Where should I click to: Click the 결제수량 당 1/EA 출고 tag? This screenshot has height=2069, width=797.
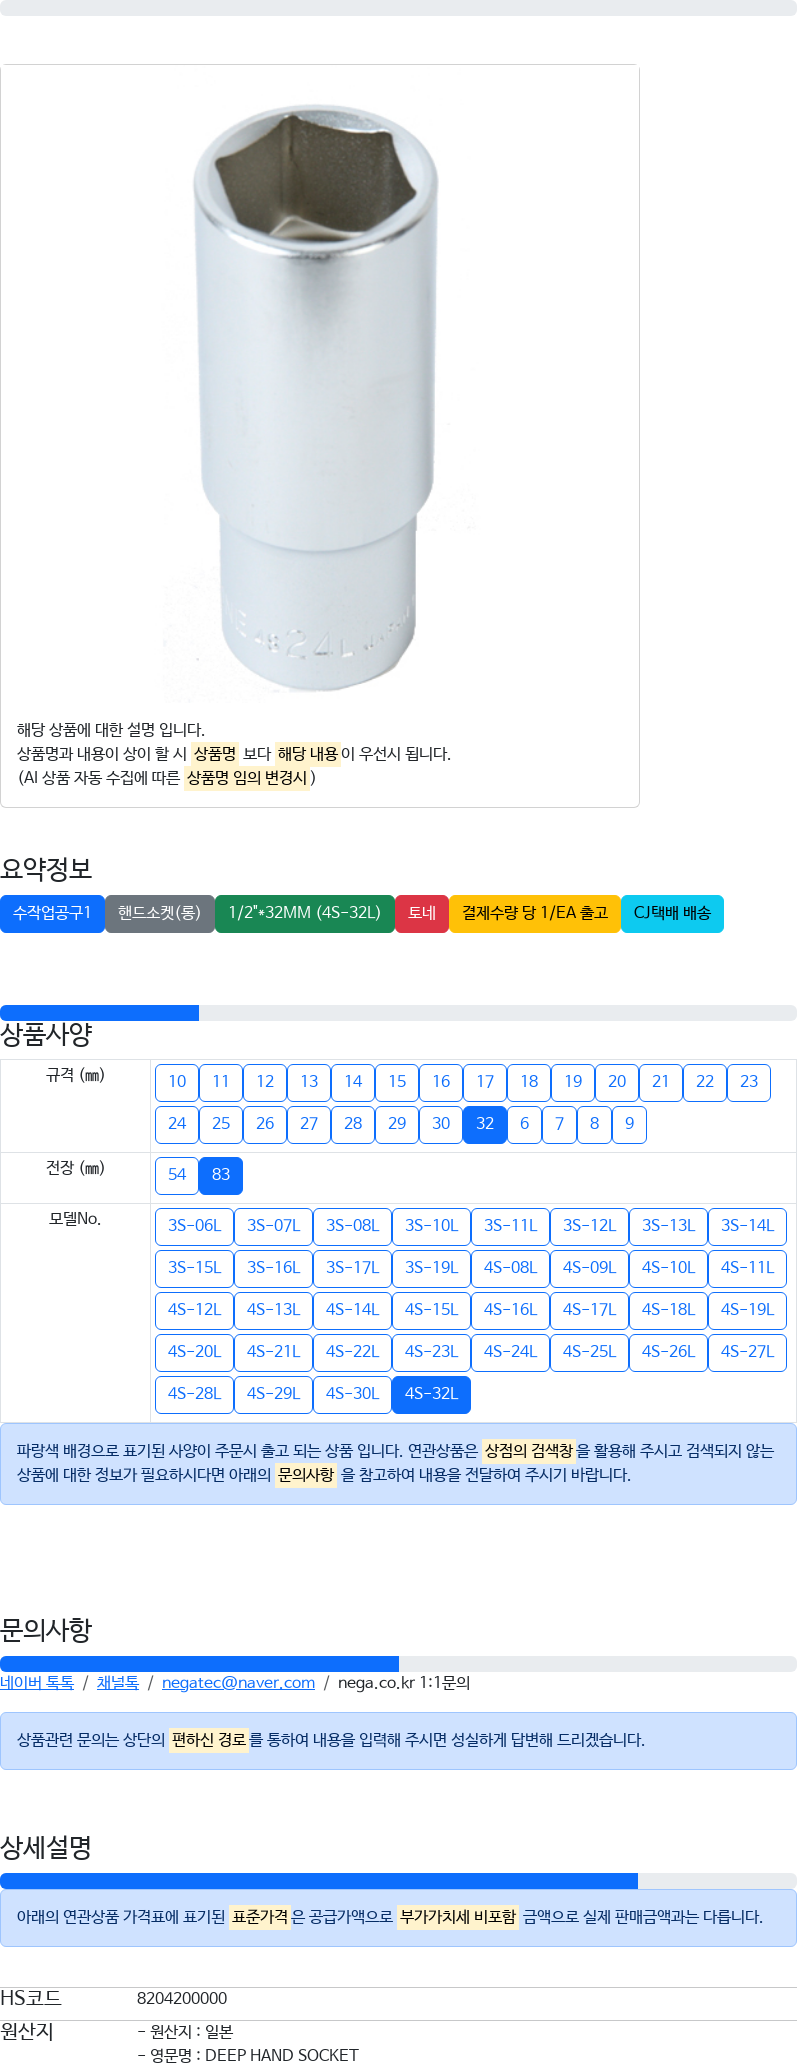click(535, 913)
